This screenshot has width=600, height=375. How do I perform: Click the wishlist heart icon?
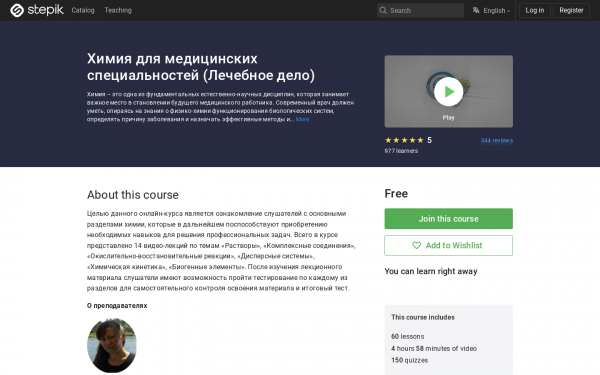tap(416, 245)
